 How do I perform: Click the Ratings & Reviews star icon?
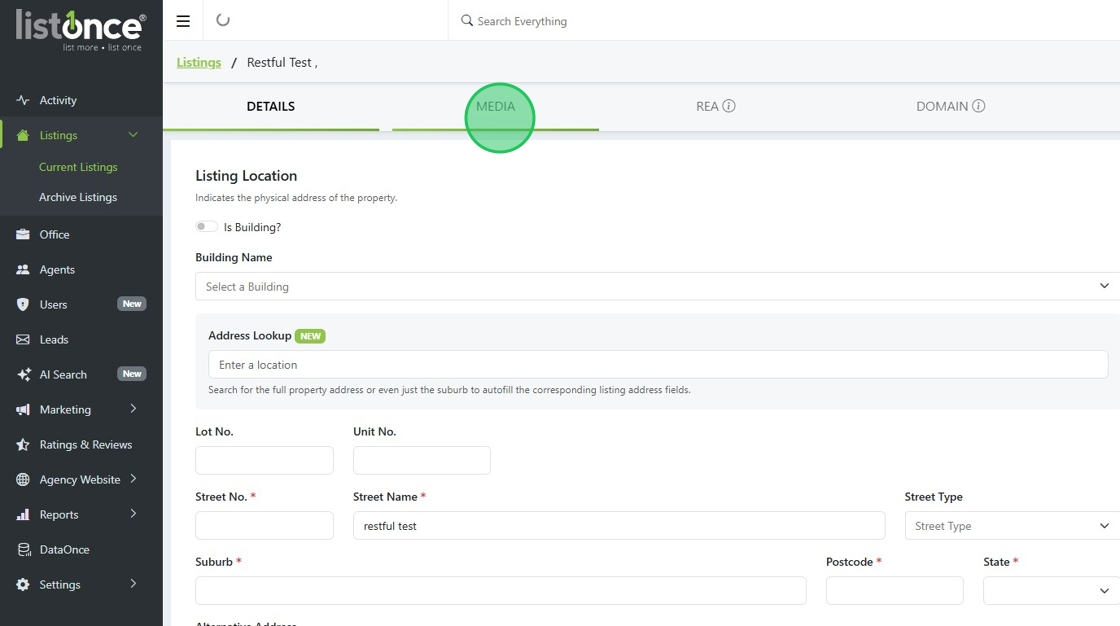coord(23,445)
